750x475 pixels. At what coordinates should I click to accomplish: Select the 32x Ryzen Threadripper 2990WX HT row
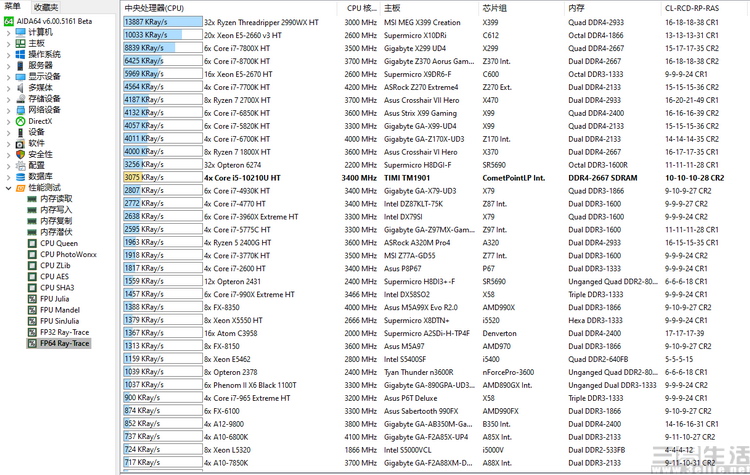[435, 22]
